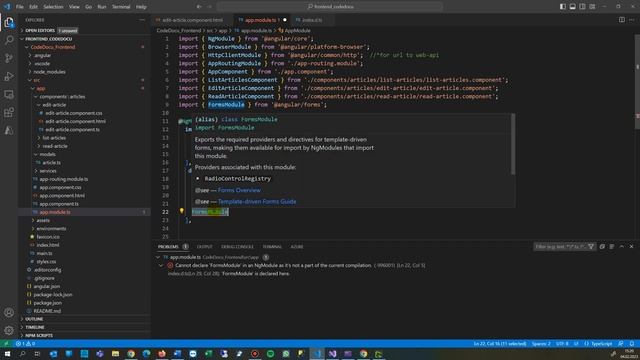Screen dimensions: 640x360
Task: Click the remote window status bar icon
Action: 6,344
